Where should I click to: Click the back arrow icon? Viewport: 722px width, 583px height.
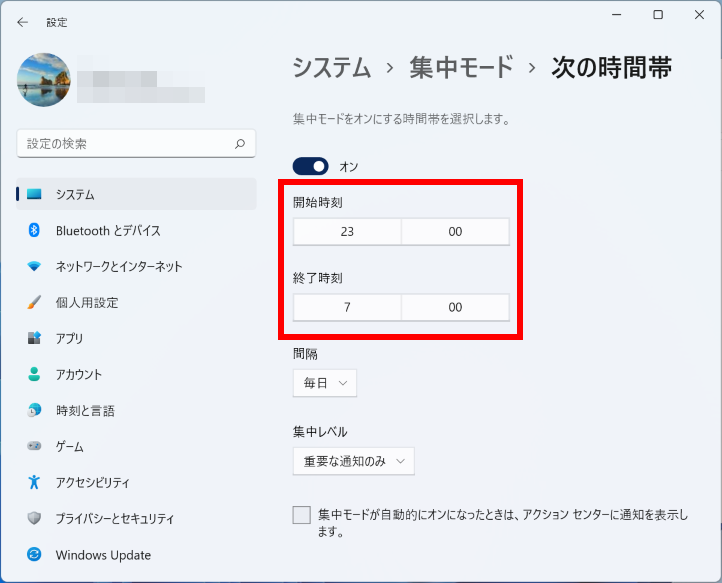[x=22, y=22]
